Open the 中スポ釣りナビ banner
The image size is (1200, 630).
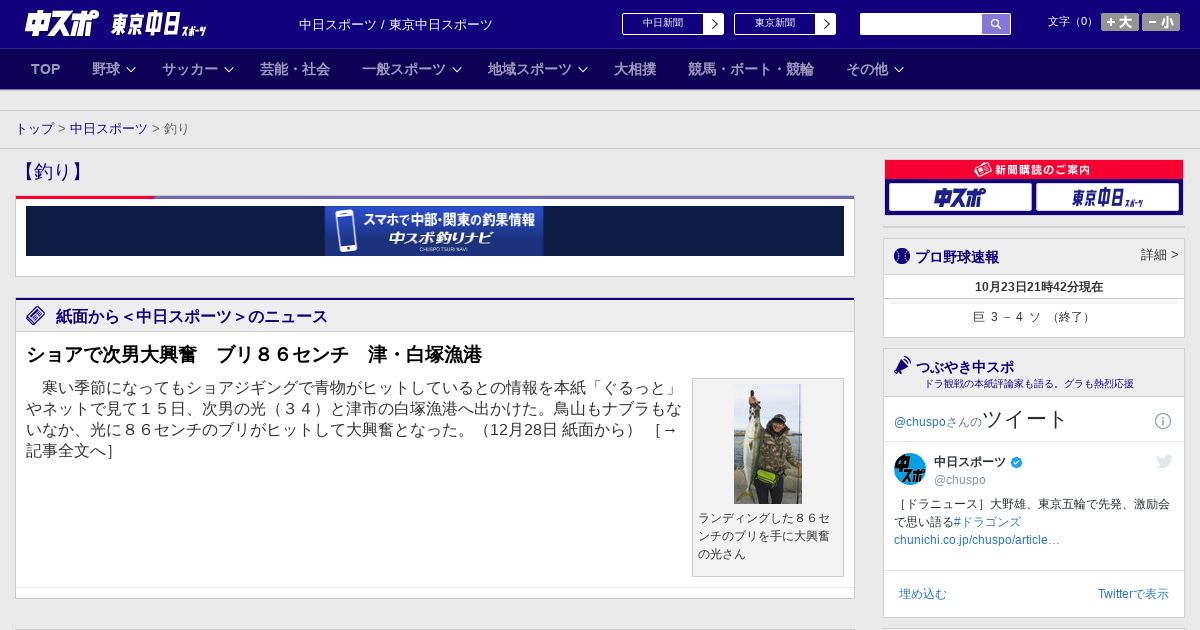click(434, 231)
